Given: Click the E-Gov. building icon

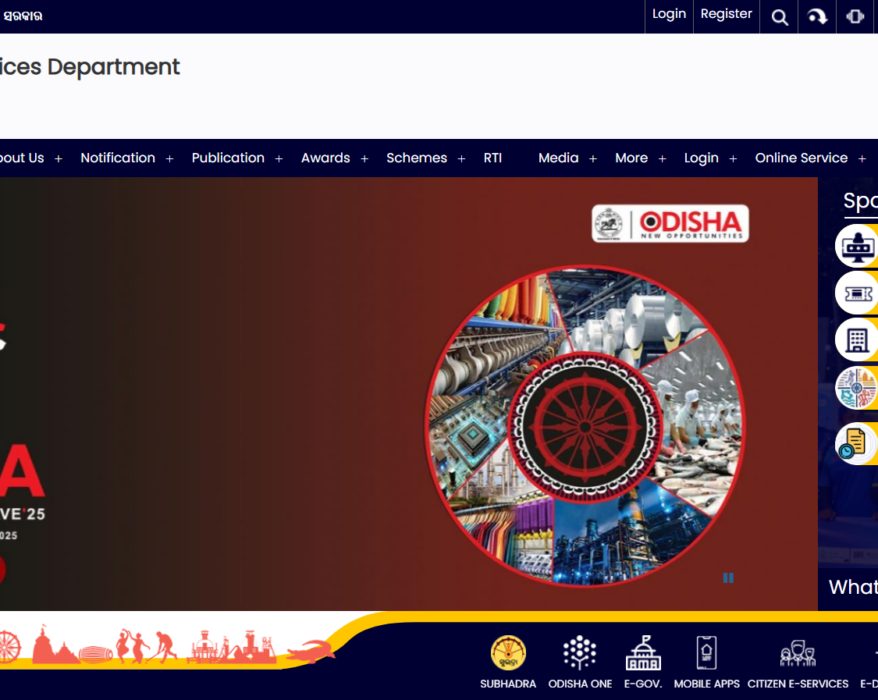Looking at the screenshot, I should tap(643, 654).
